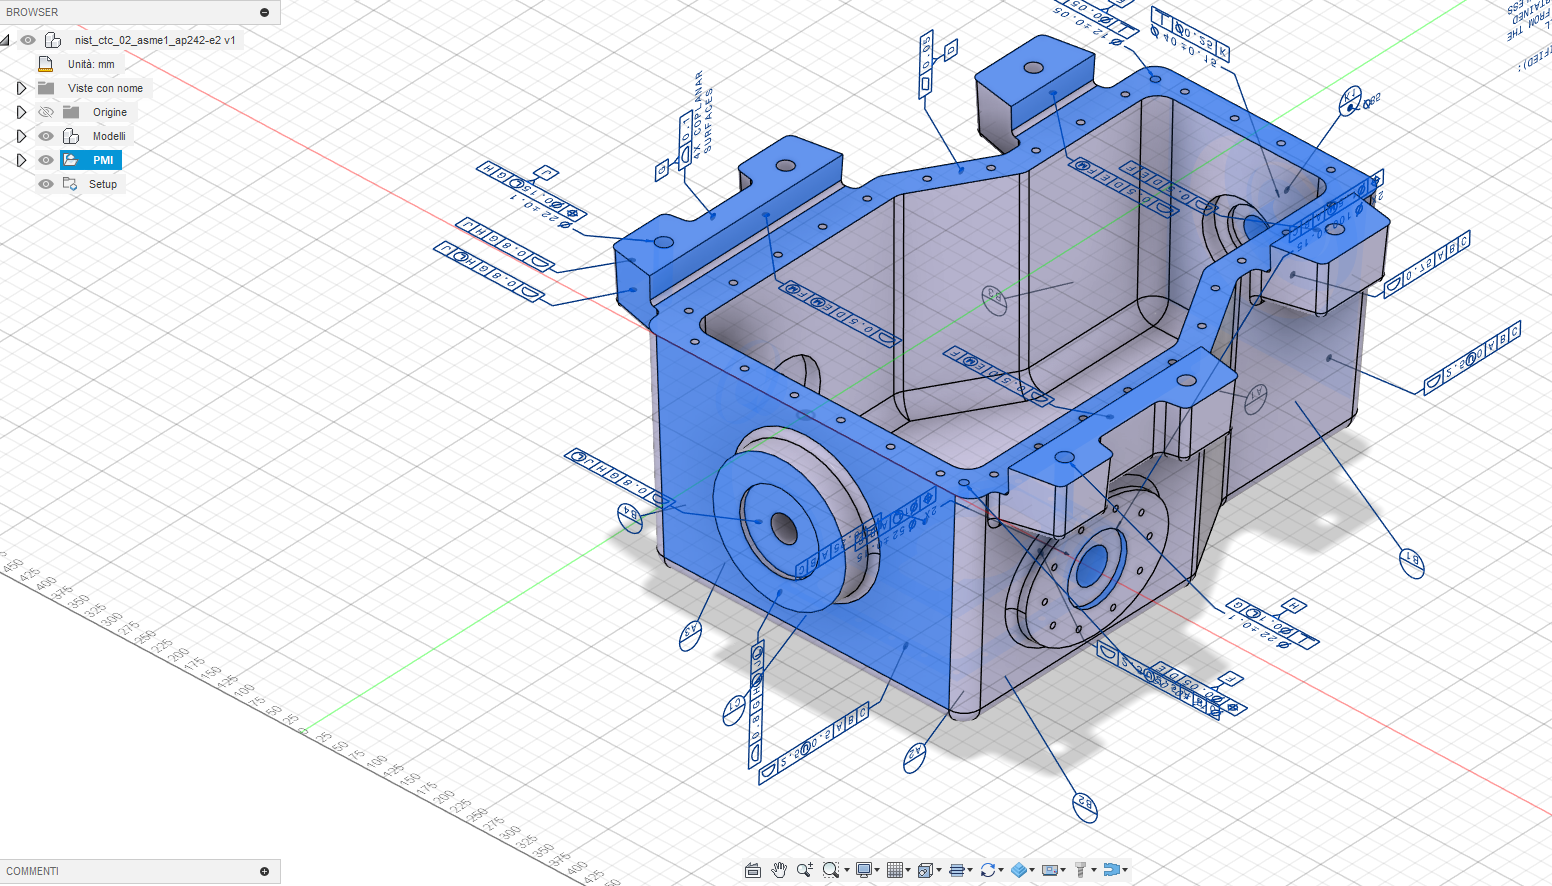Image resolution: width=1552 pixels, height=886 pixels.
Task: Hide Modelli using its eye icon
Action: coord(46,136)
